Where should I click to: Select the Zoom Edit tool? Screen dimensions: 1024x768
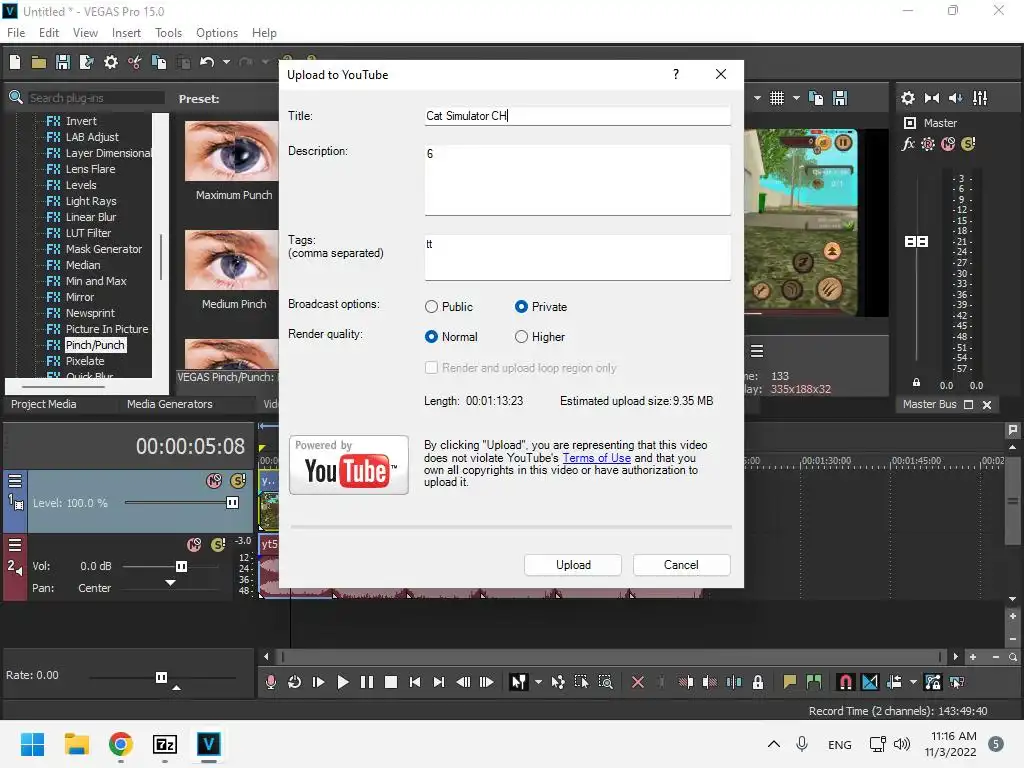(605, 682)
